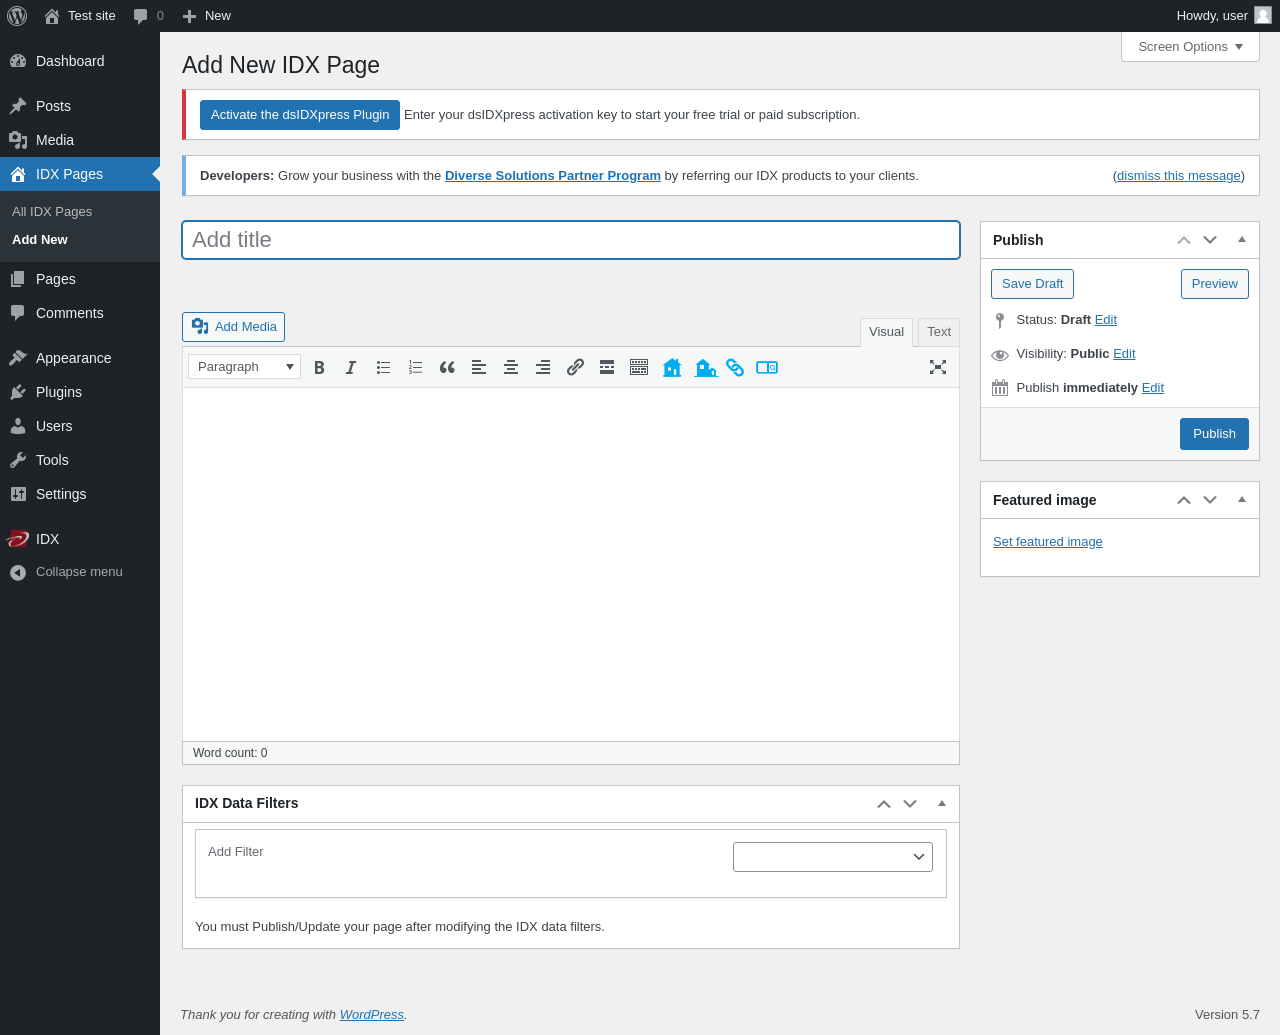Click Set featured image link
This screenshot has width=1280, height=1035.
coord(1048,542)
